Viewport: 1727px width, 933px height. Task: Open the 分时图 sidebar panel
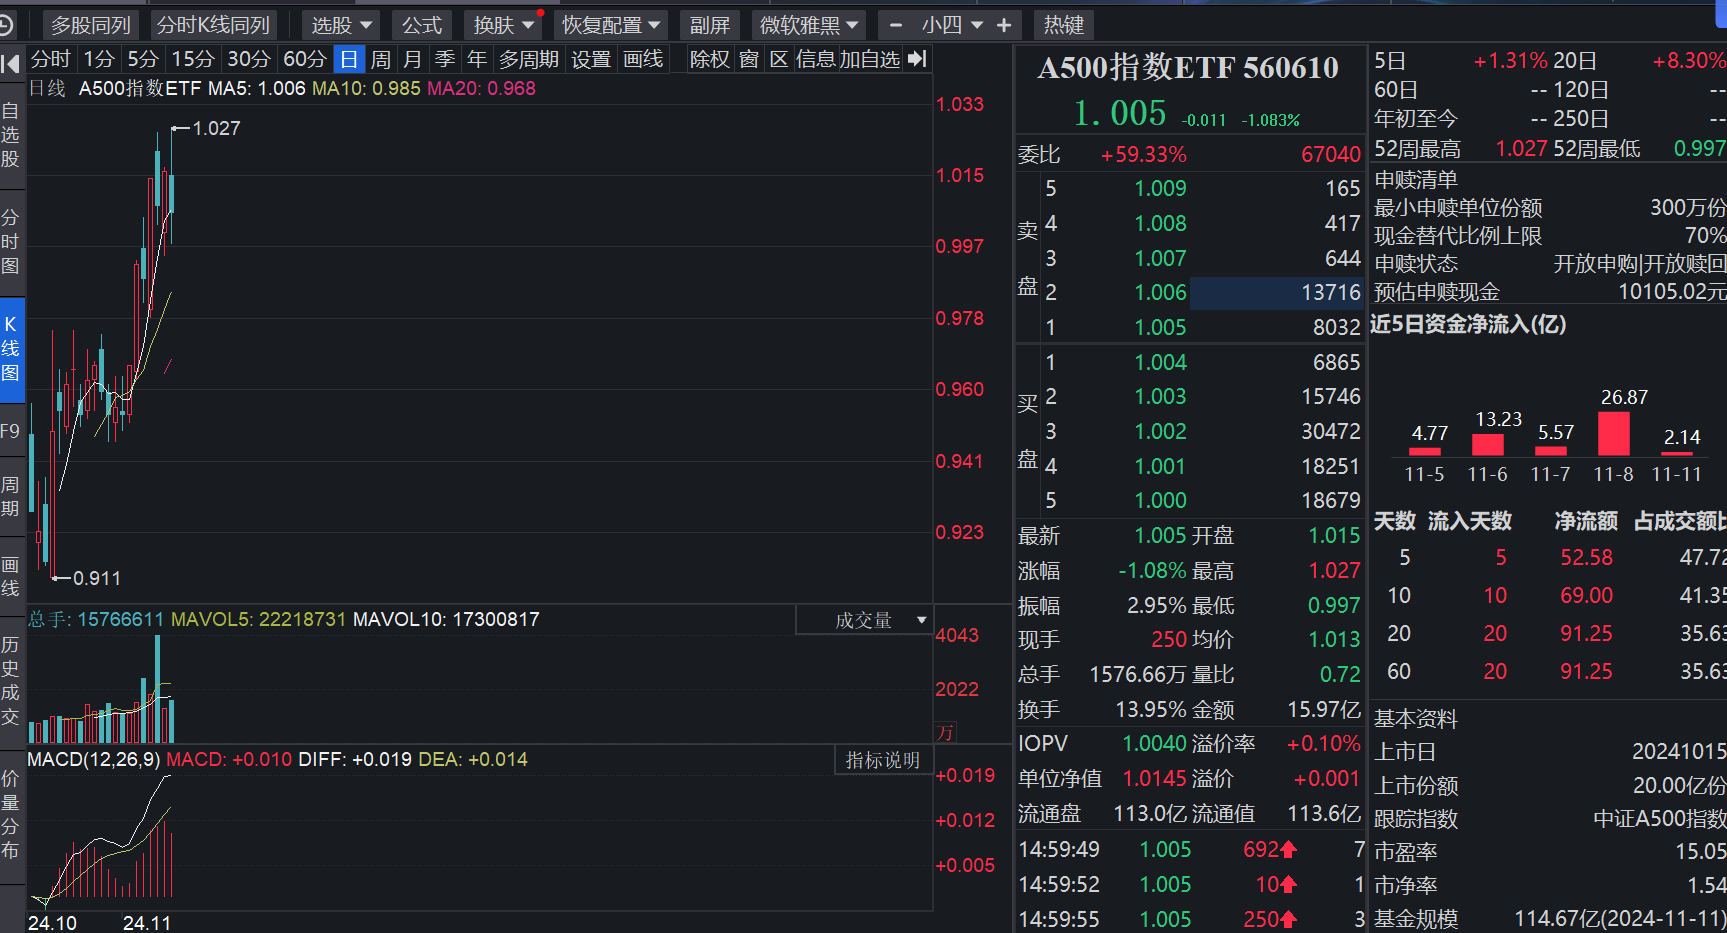(x=11, y=242)
